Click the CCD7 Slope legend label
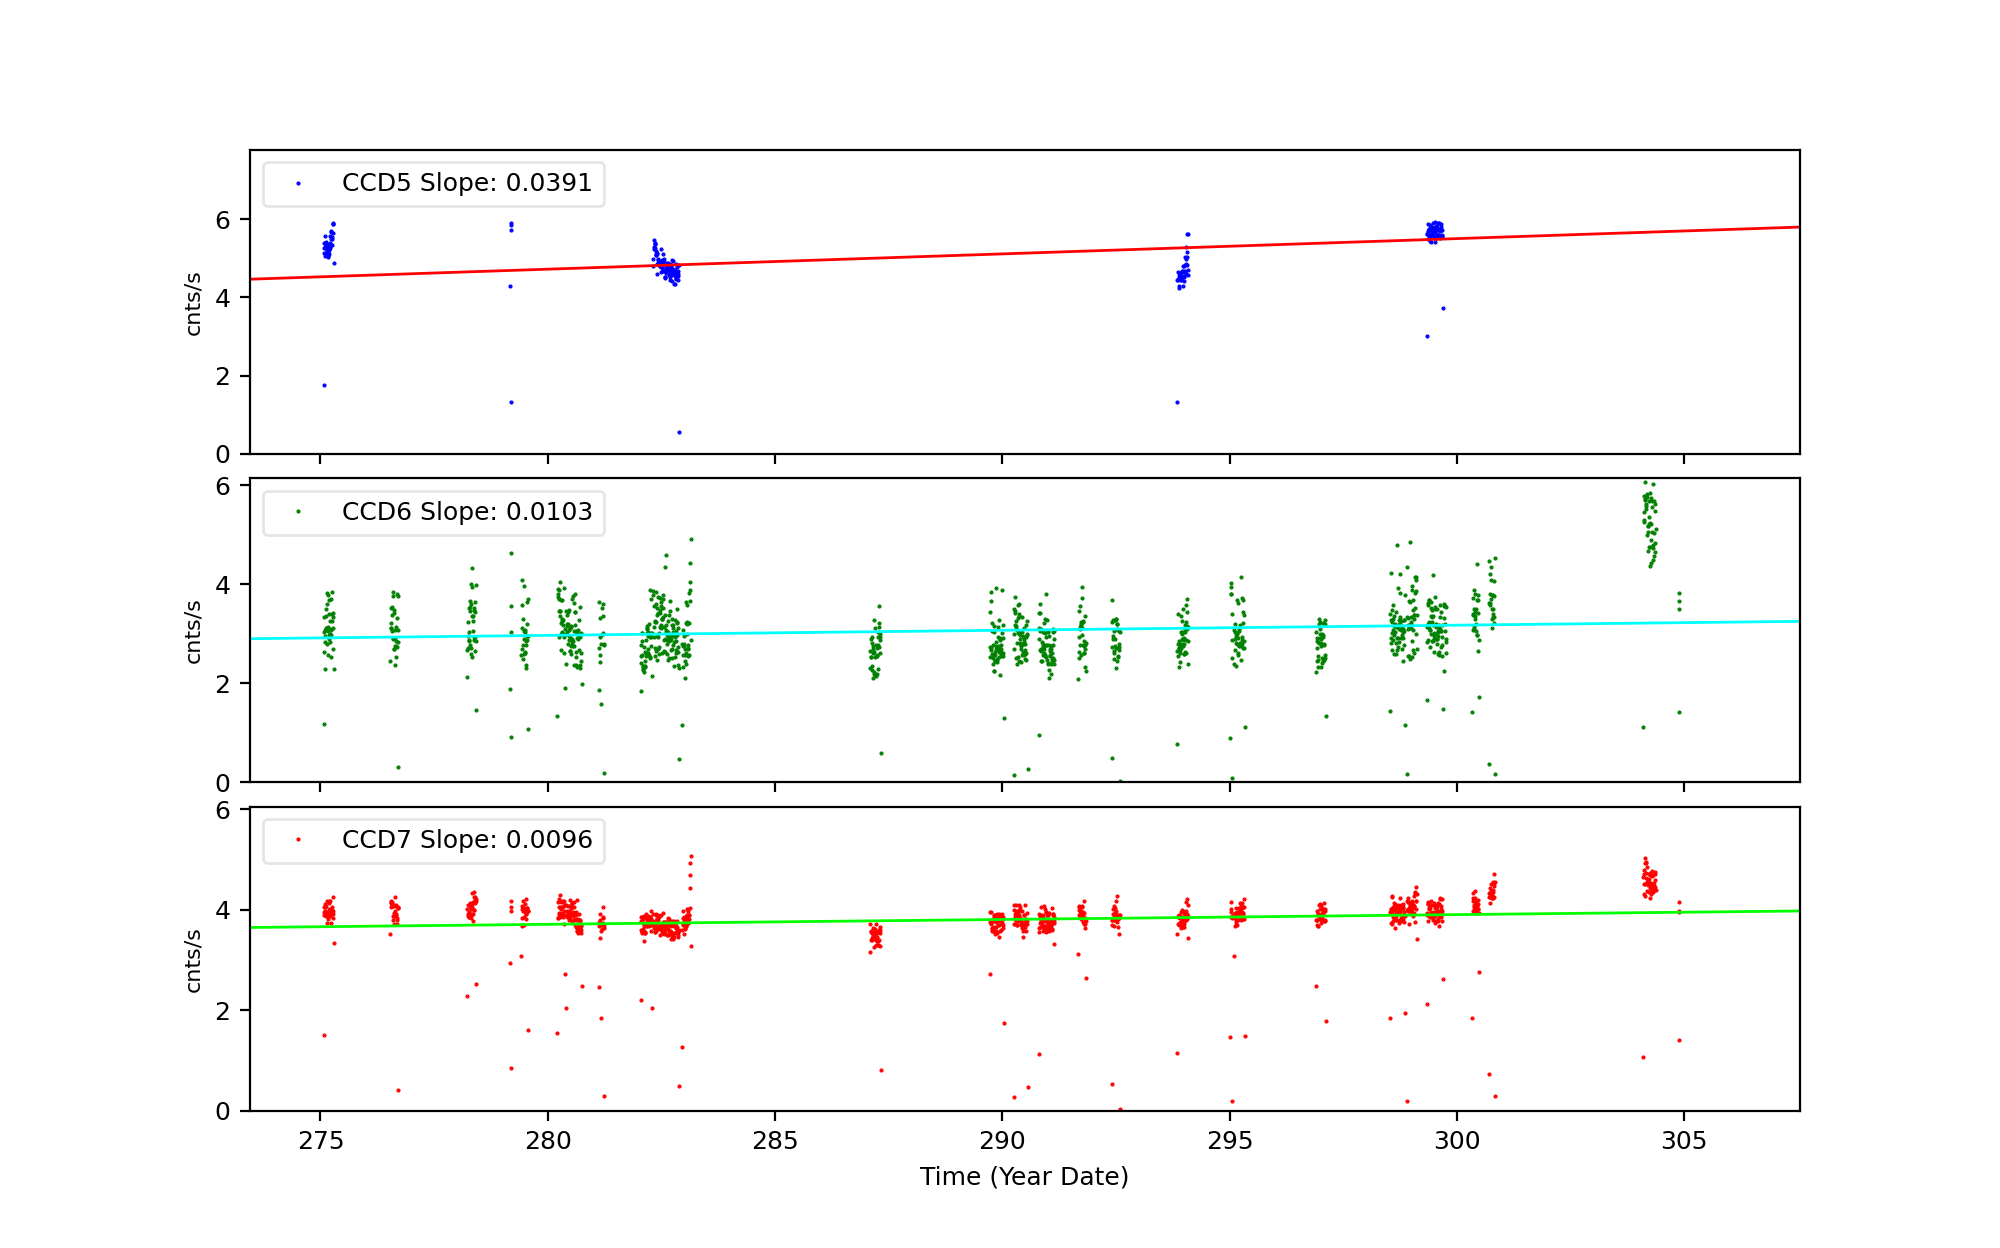This screenshot has width=2000, height=1248. 466,840
